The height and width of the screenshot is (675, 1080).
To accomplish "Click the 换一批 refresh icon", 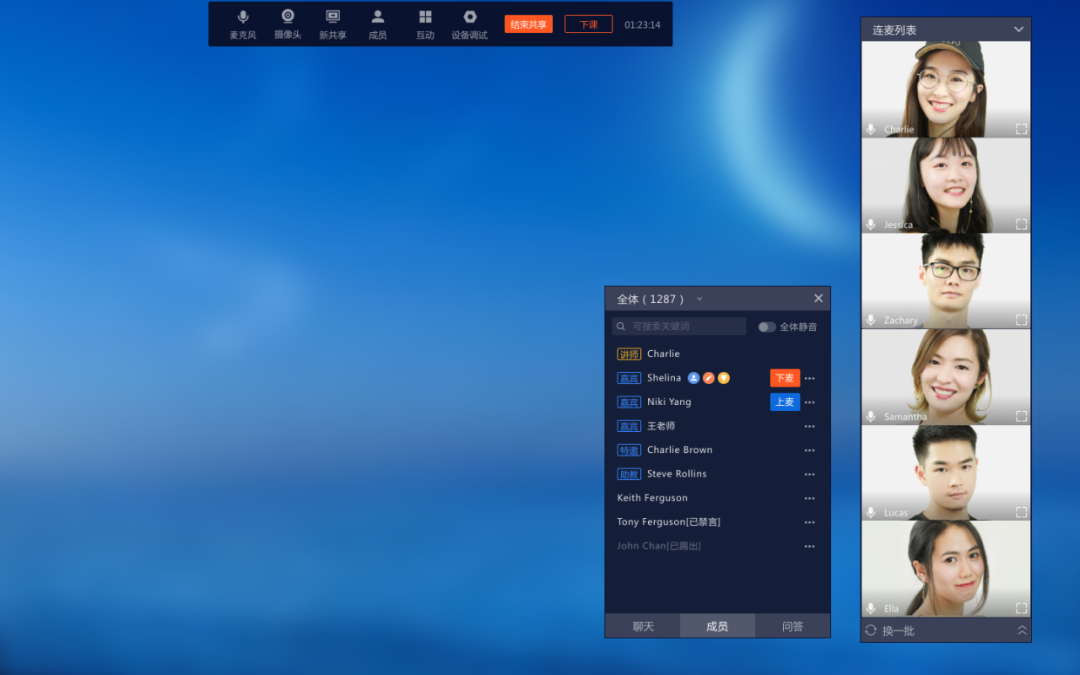I will pyautogui.click(x=871, y=631).
